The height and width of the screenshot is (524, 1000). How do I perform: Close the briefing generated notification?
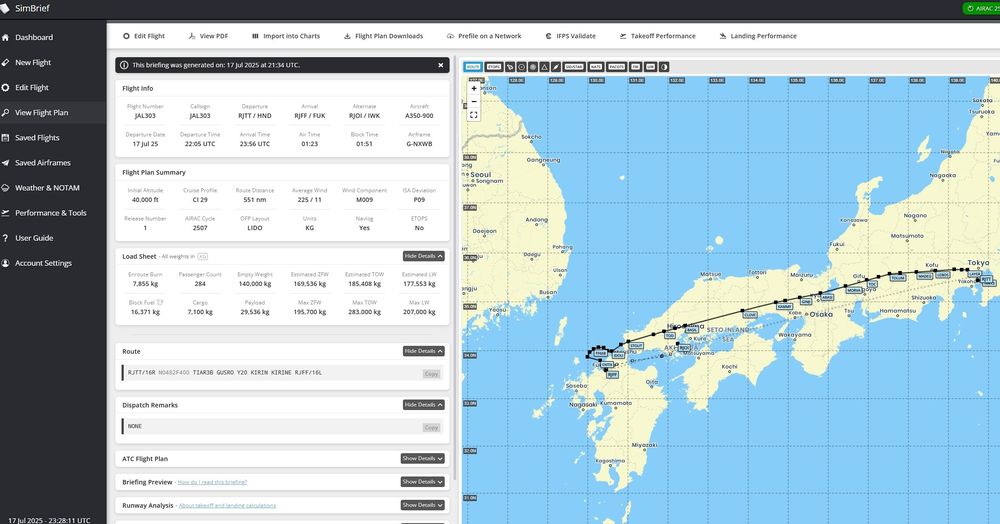pos(440,65)
